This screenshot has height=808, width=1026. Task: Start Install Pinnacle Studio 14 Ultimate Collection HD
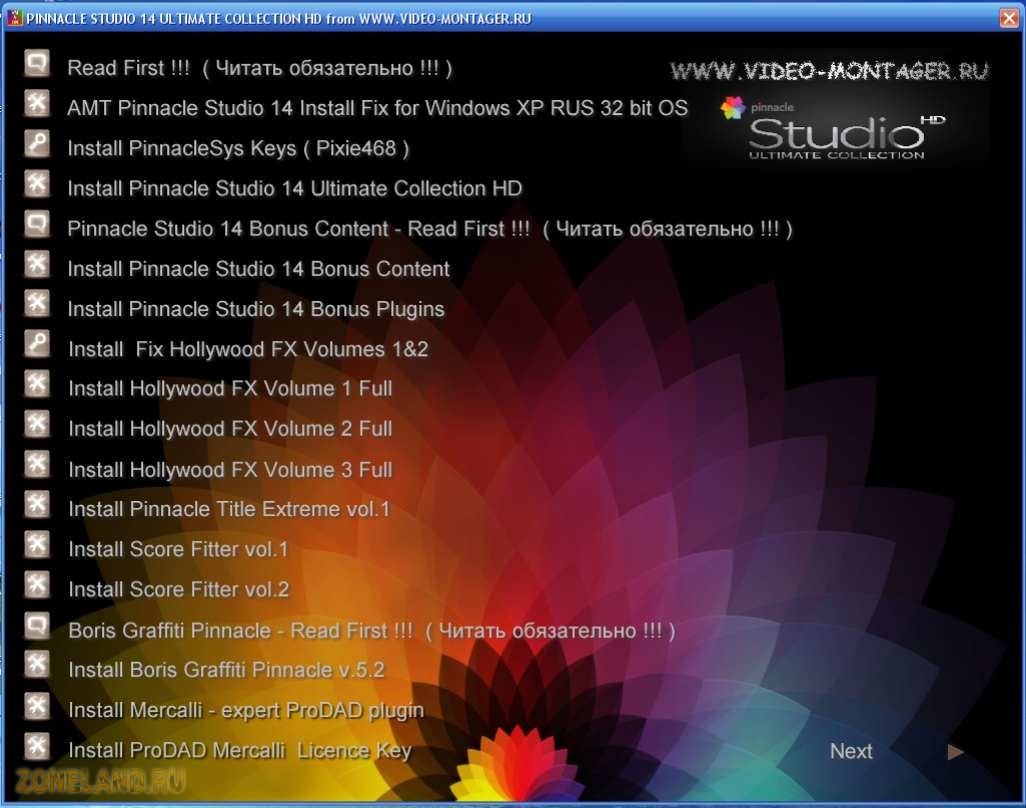(294, 188)
